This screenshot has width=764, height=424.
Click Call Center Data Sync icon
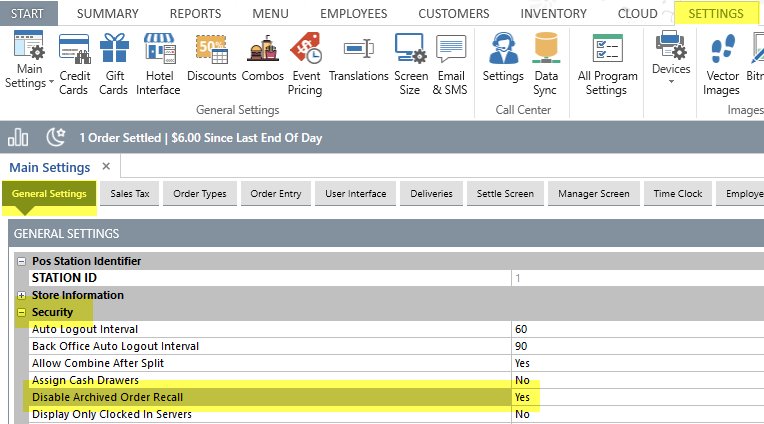click(x=546, y=62)
